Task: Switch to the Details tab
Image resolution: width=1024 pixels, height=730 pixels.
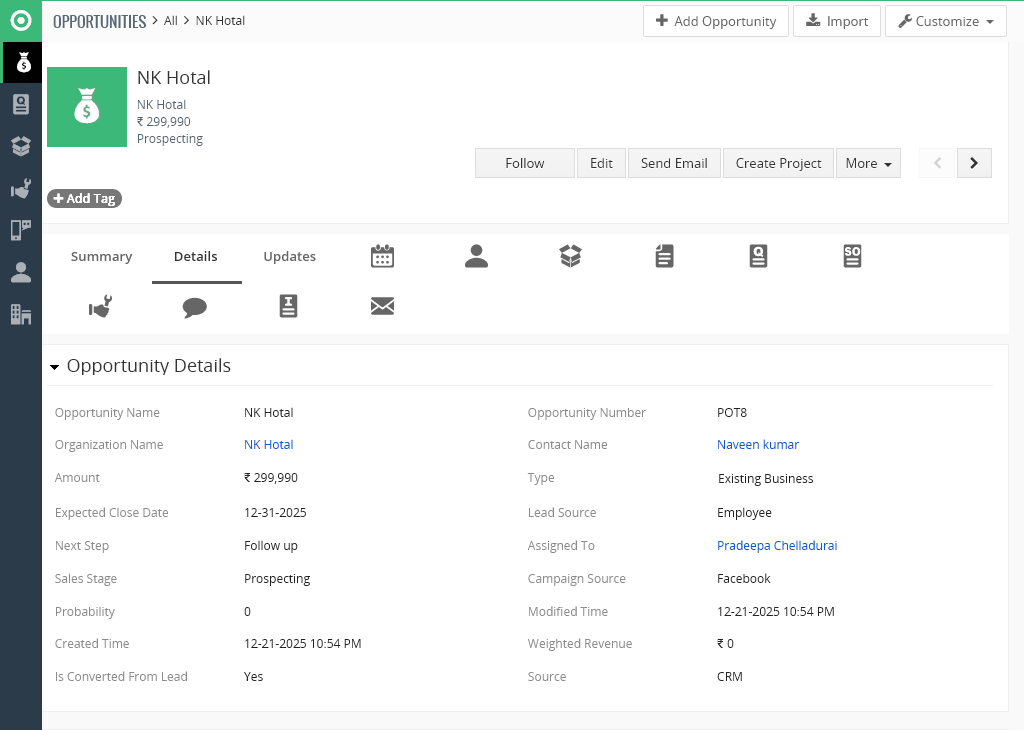Action: pos(196,257)
